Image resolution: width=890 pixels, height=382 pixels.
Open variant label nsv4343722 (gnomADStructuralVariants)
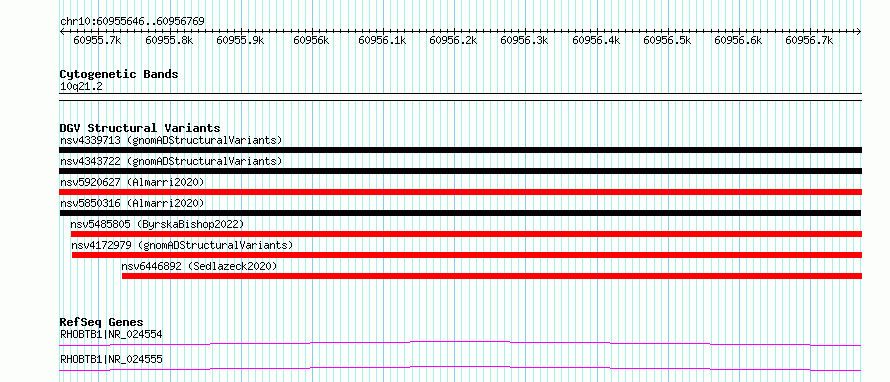(x=171, y=161)
